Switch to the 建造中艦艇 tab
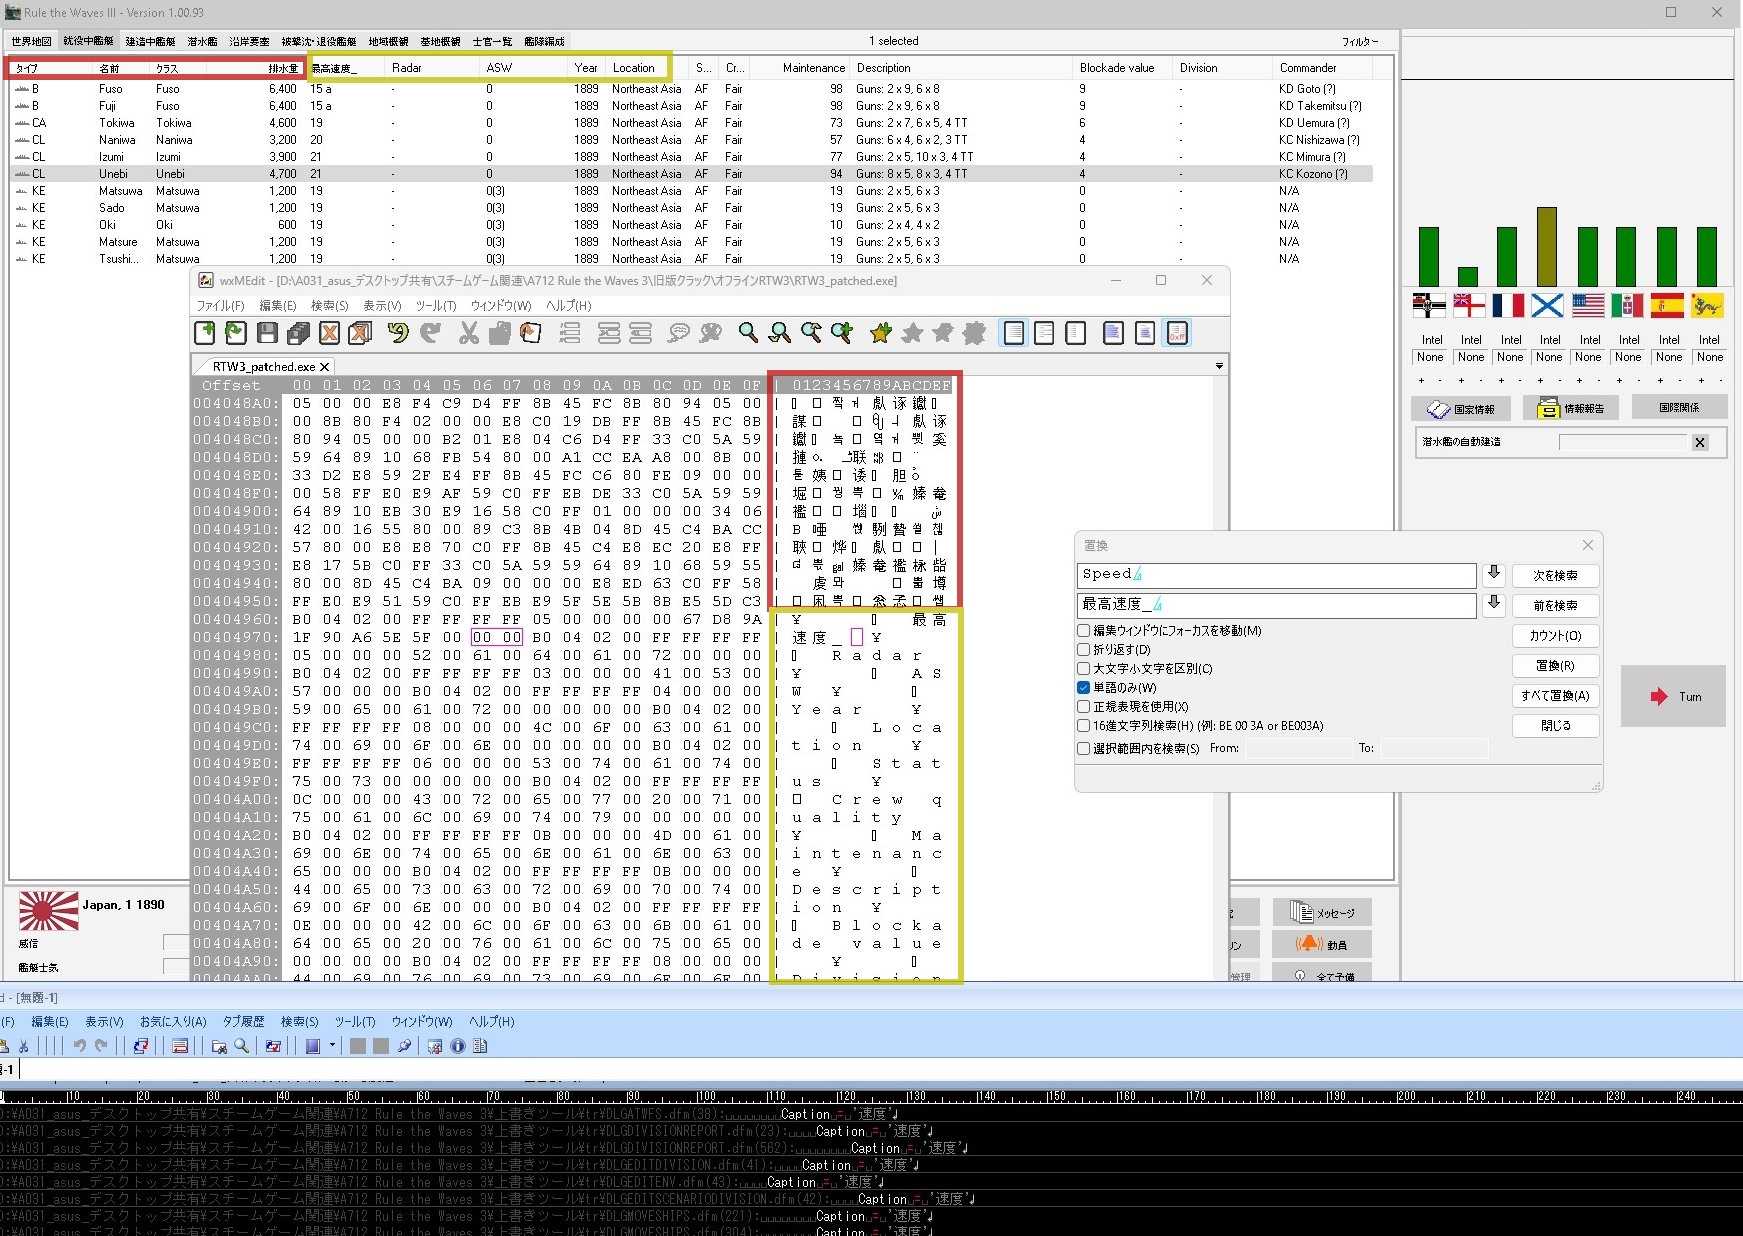This screenshot has height=1236, width=1743. pos(150,42)
